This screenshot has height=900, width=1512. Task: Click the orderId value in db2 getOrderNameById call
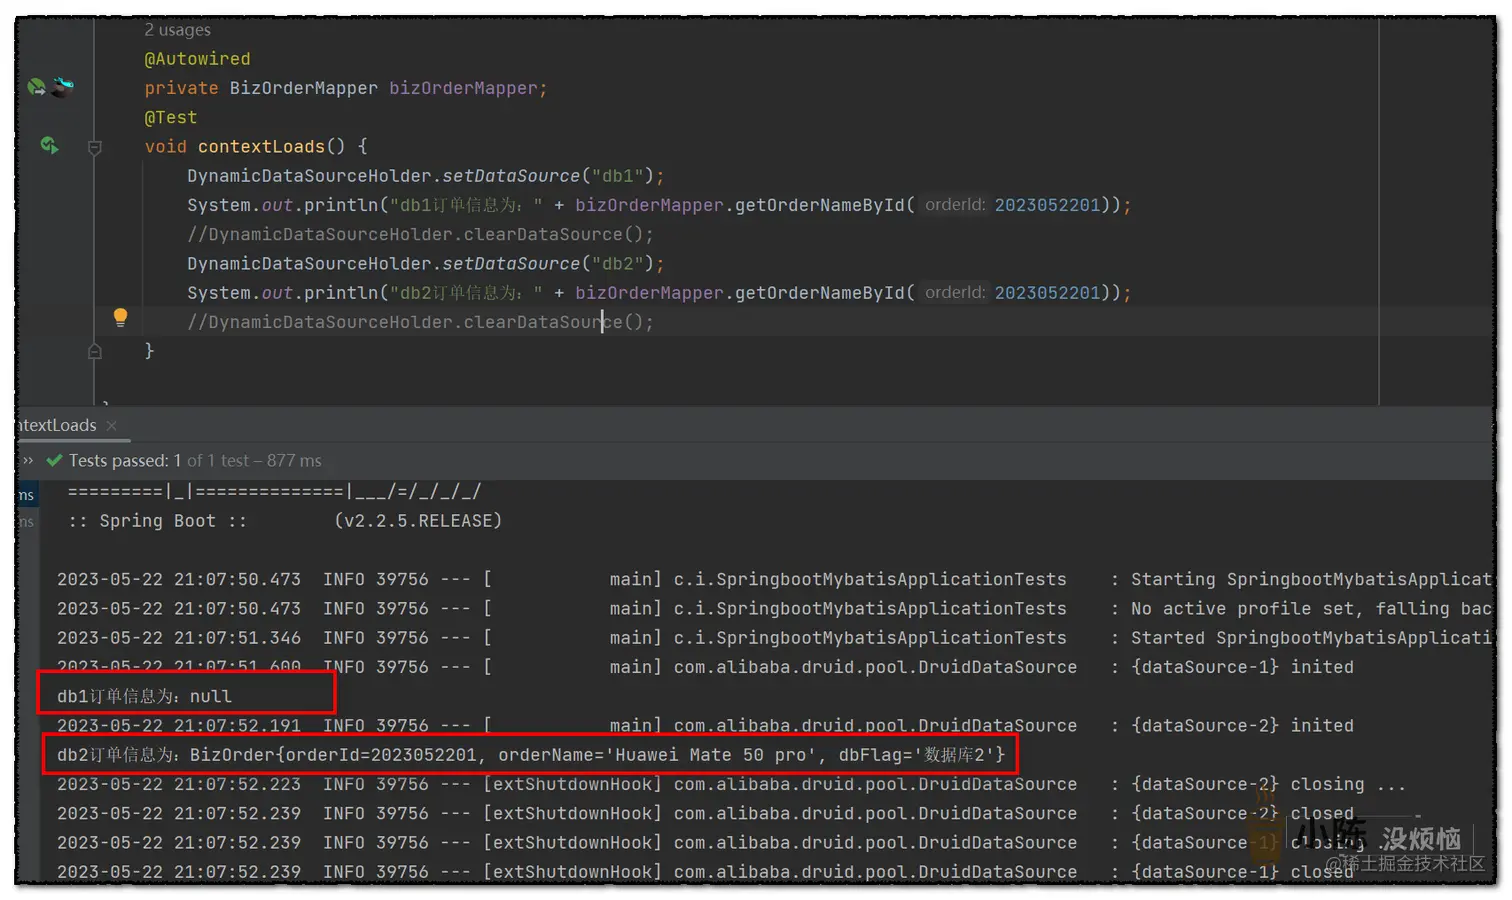(x=1047, y=293)
